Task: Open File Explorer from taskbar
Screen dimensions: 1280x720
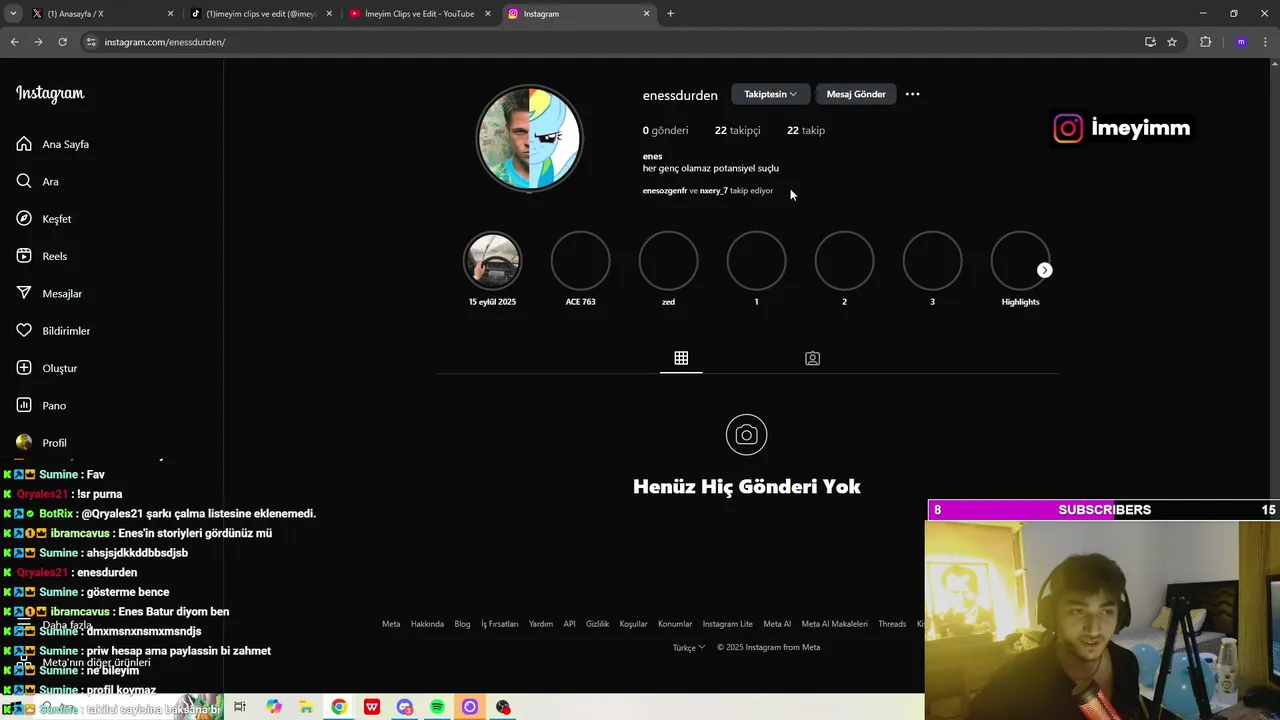Action: point(306,707)
